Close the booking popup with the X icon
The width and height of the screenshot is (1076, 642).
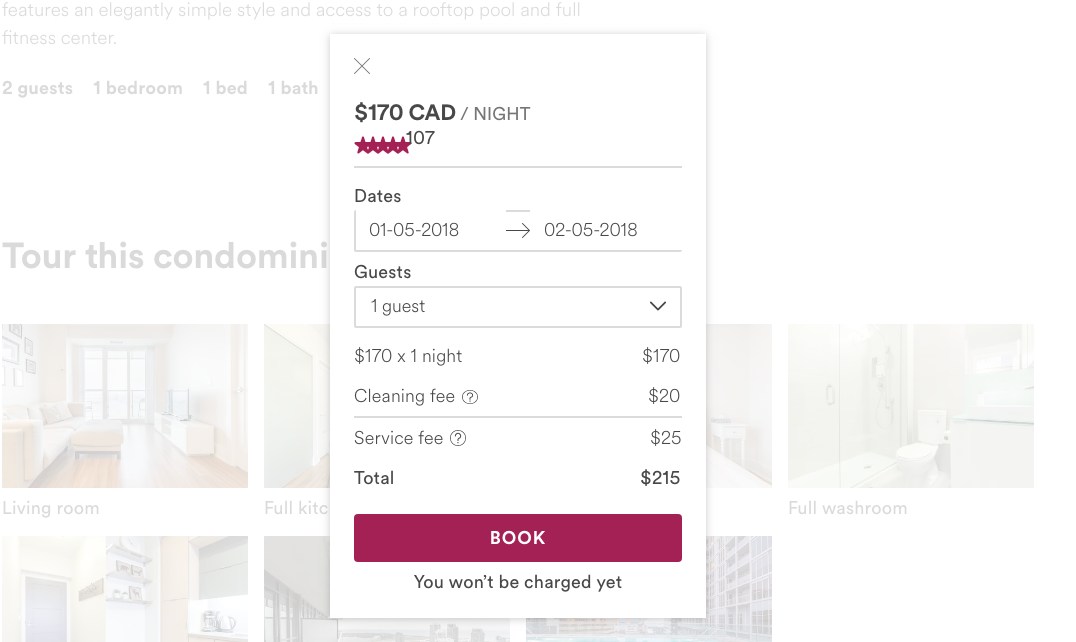click(362, 66)
